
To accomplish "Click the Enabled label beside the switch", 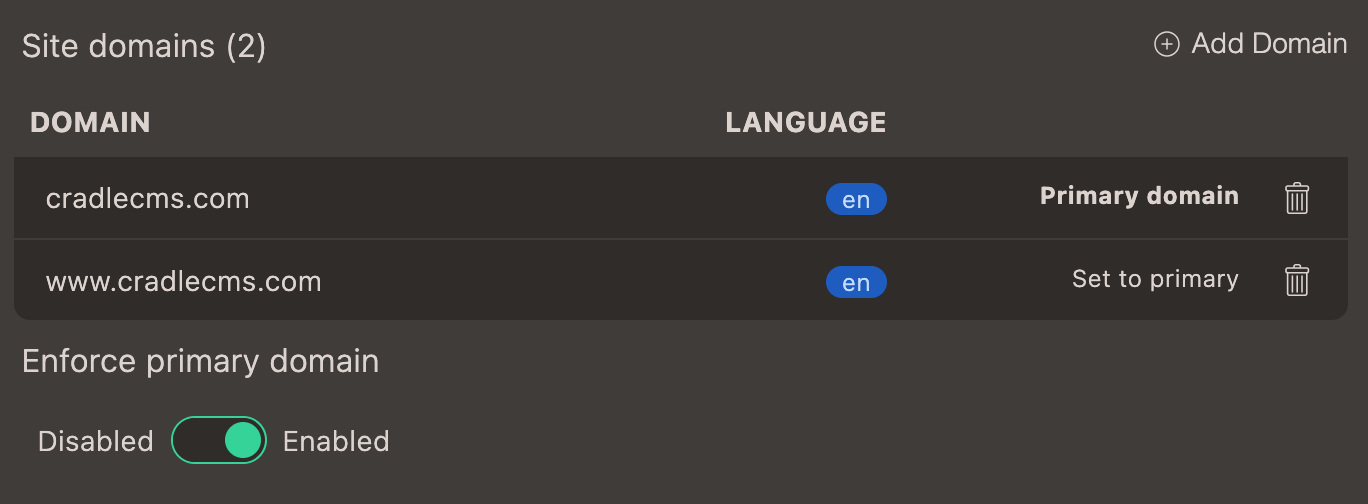I will coord(336,441).
